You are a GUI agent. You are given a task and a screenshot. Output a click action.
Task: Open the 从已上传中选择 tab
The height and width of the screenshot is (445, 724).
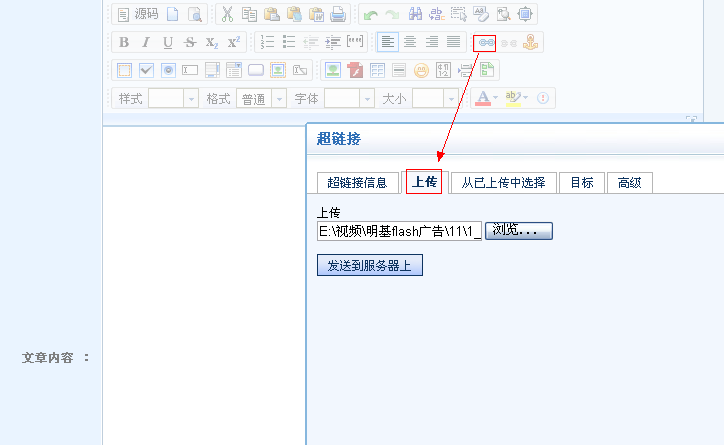pyautogui.click(x=503, y=182)
